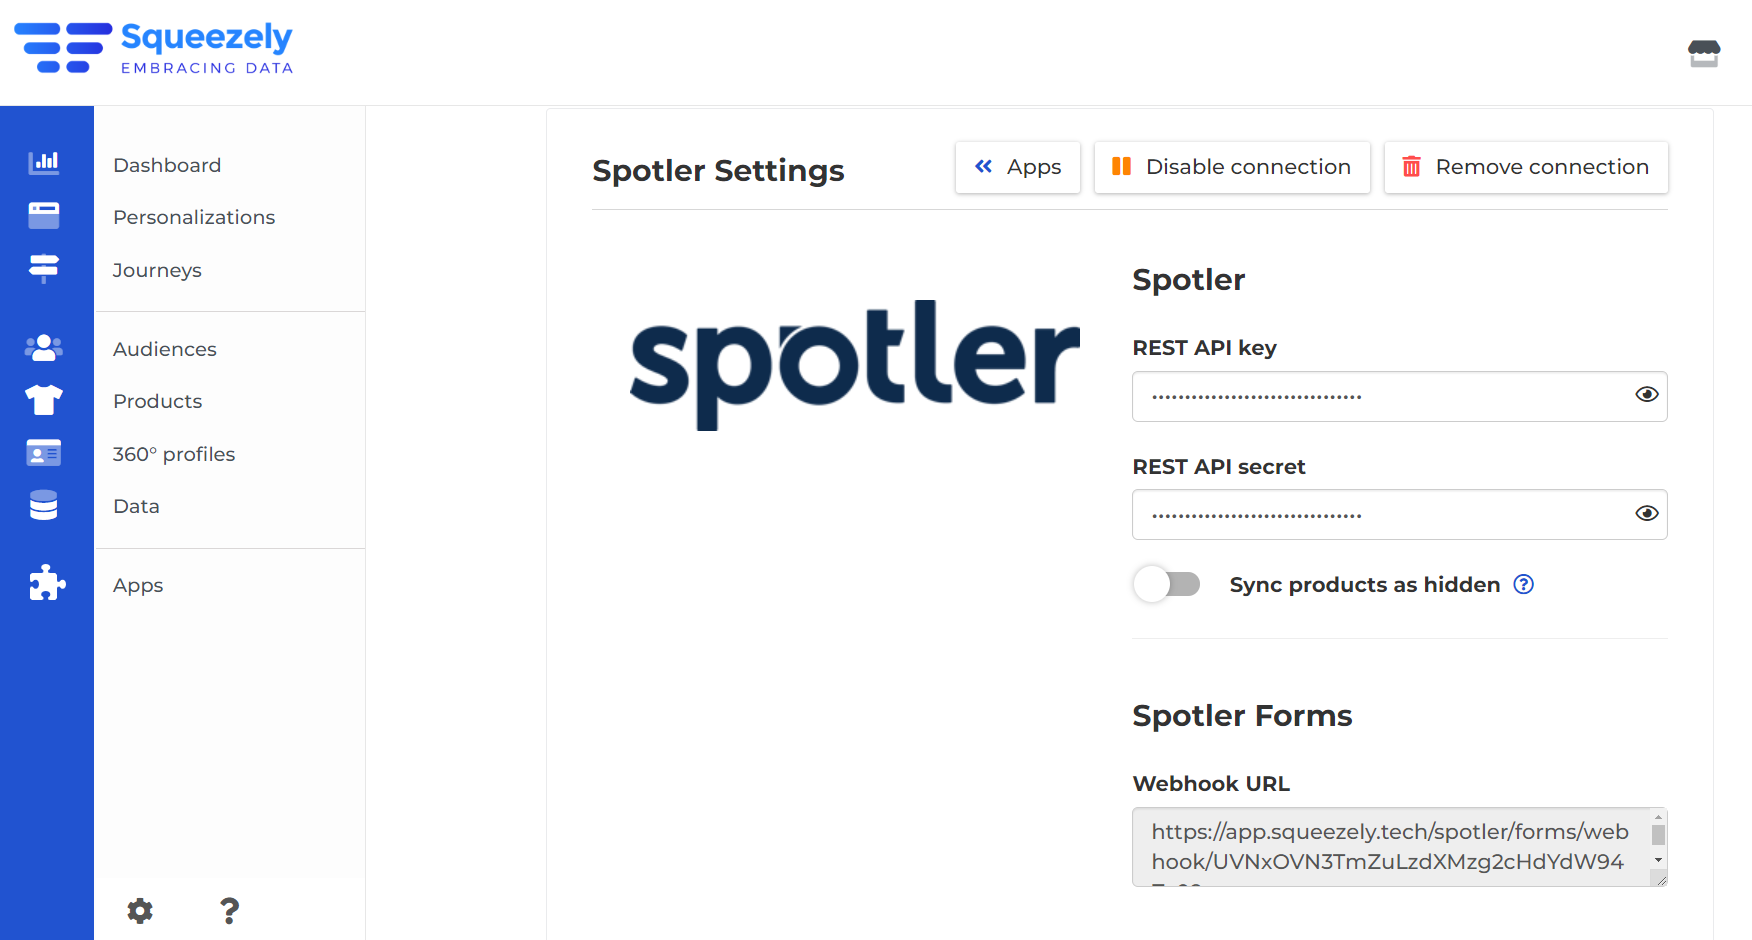Select the Journeys signpost icon
This screenshot has width=1752, height=940.
[44, 268]
